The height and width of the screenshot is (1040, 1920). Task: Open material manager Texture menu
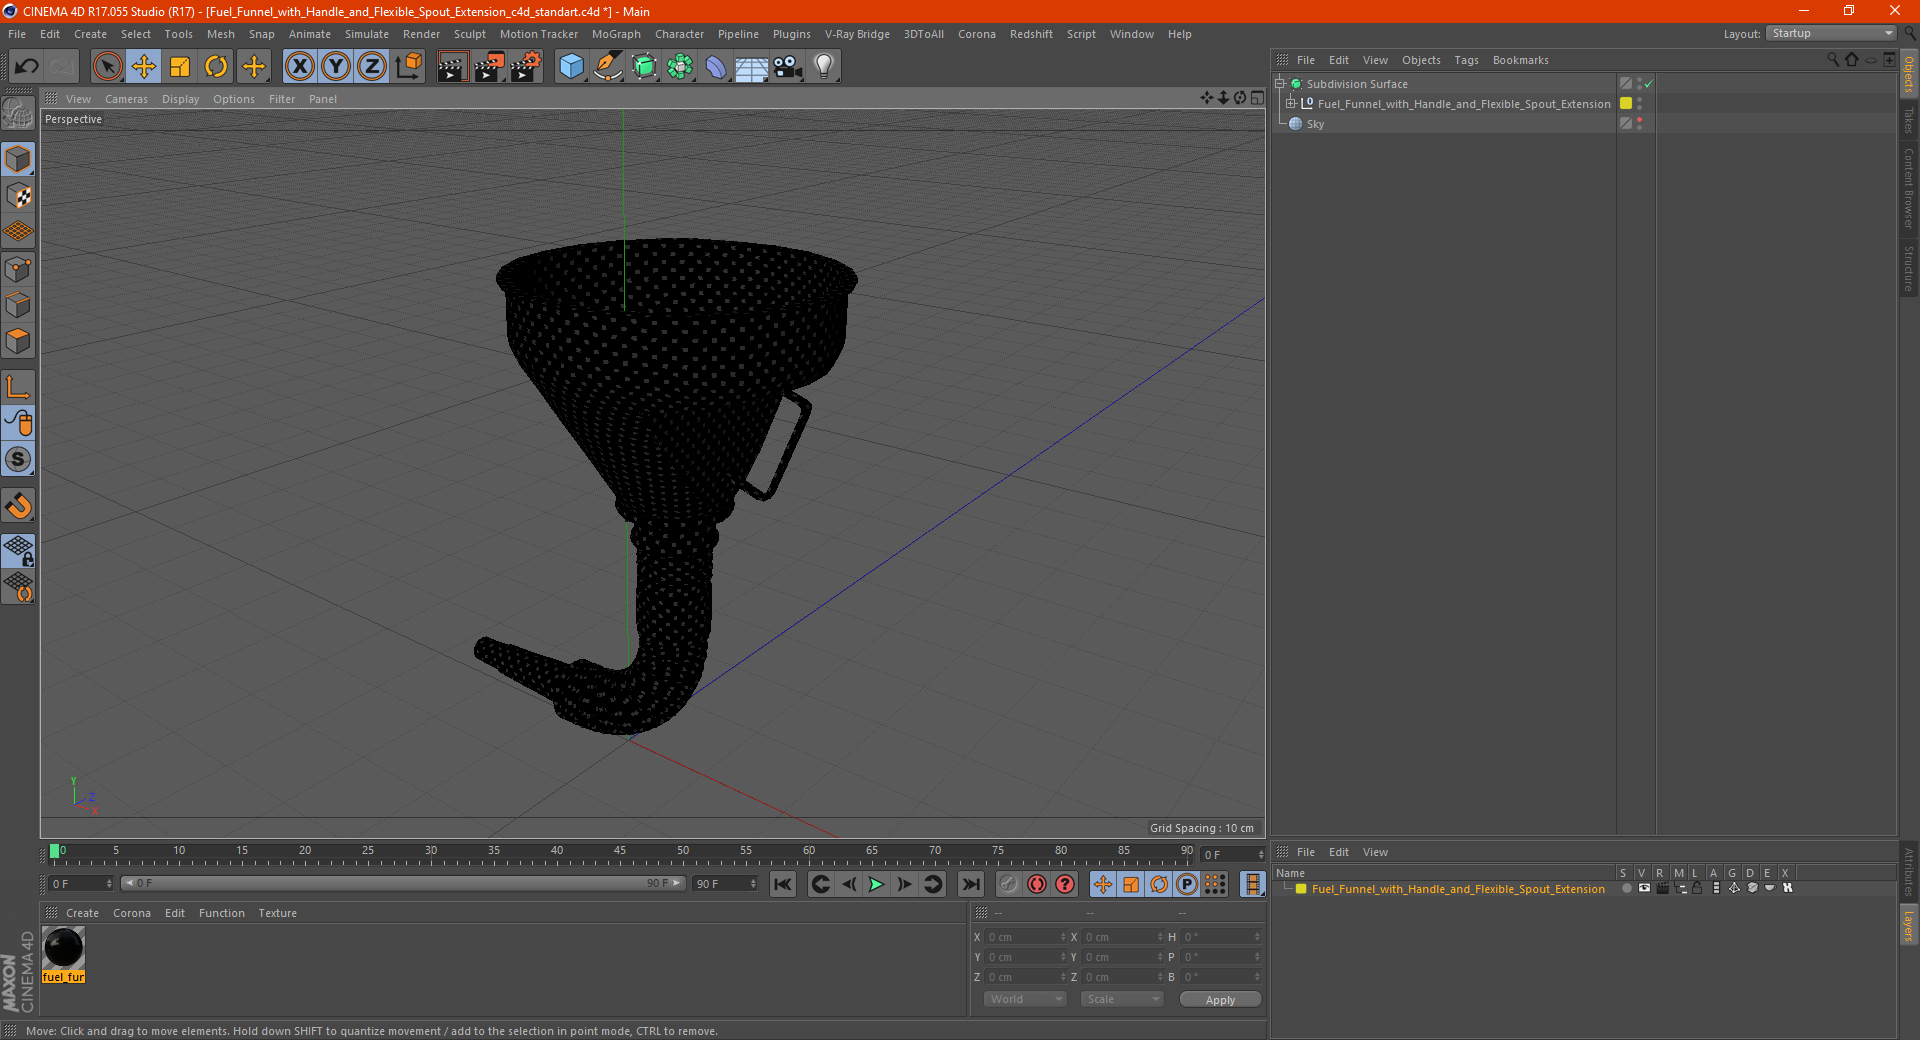[277, 913]
